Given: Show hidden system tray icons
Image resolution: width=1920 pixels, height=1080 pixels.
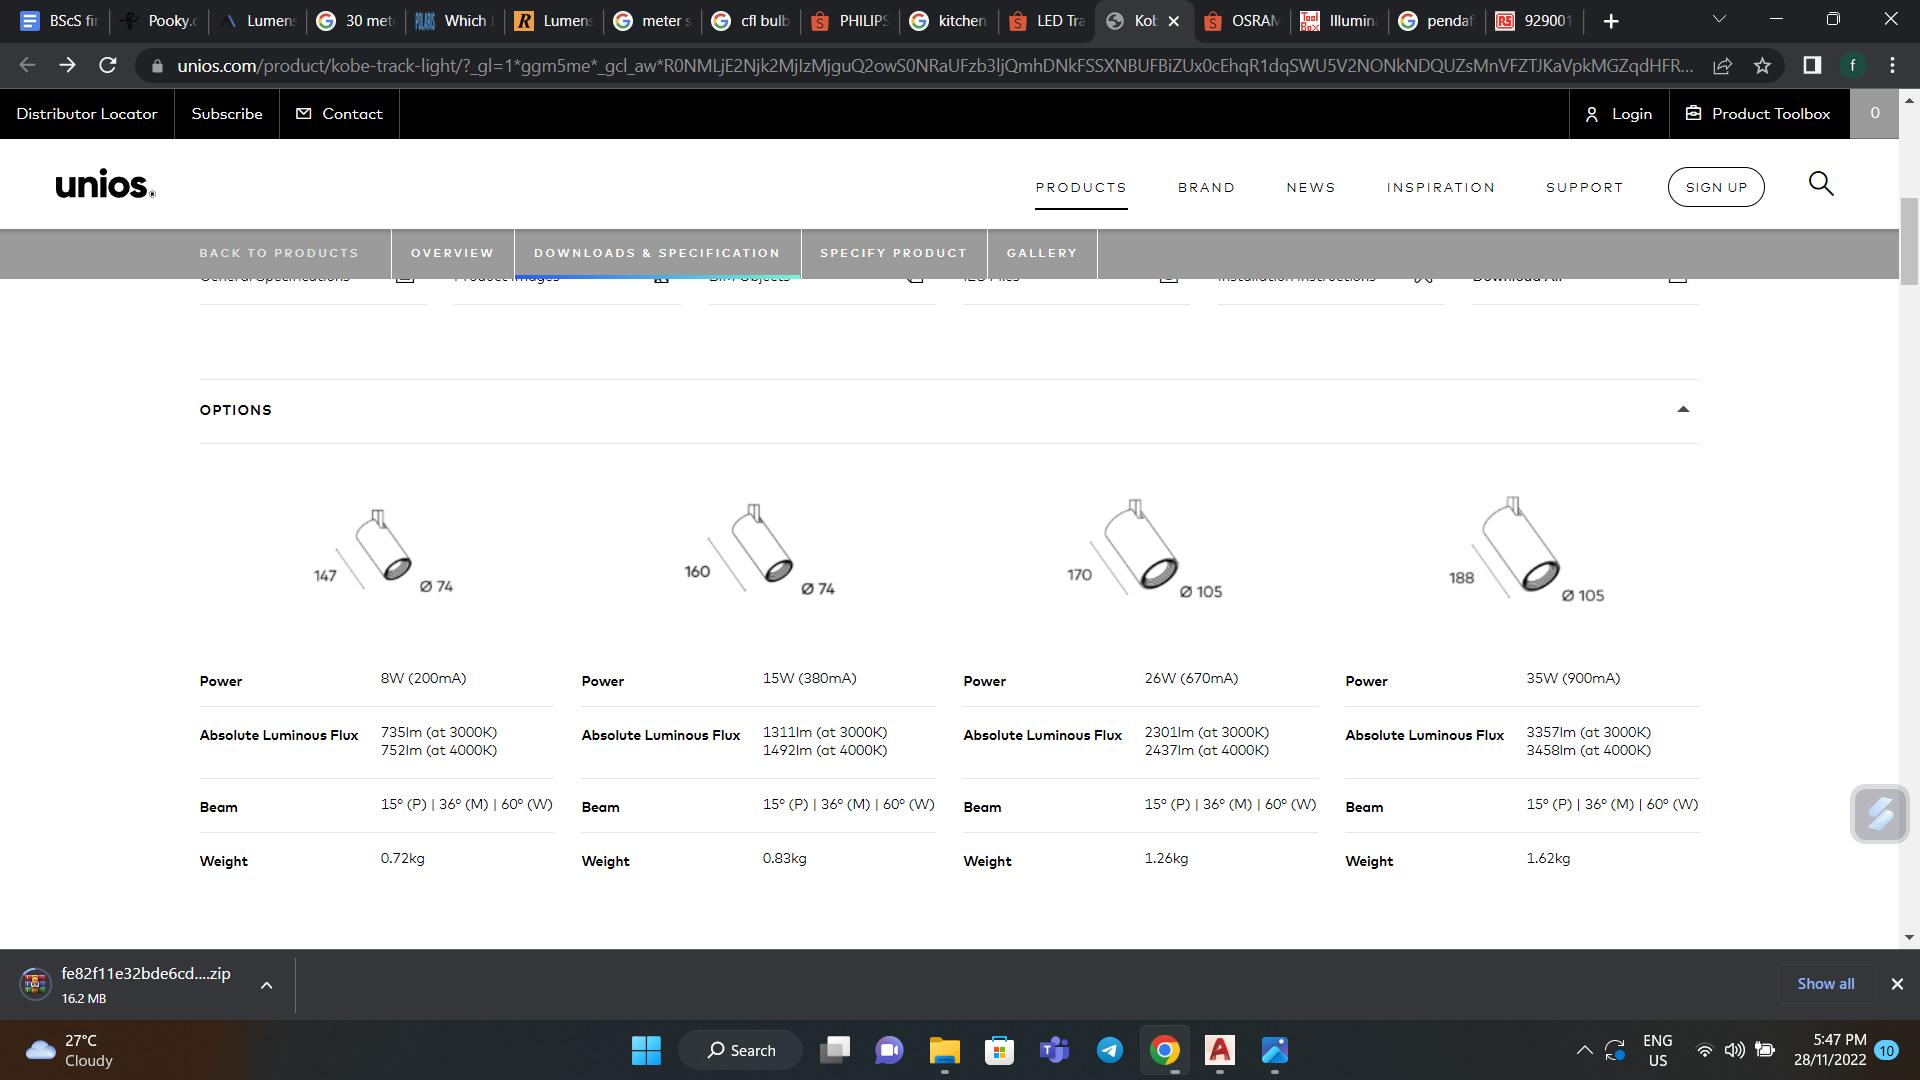Looking at the screenshot, I should (x=1584, y=1050).
